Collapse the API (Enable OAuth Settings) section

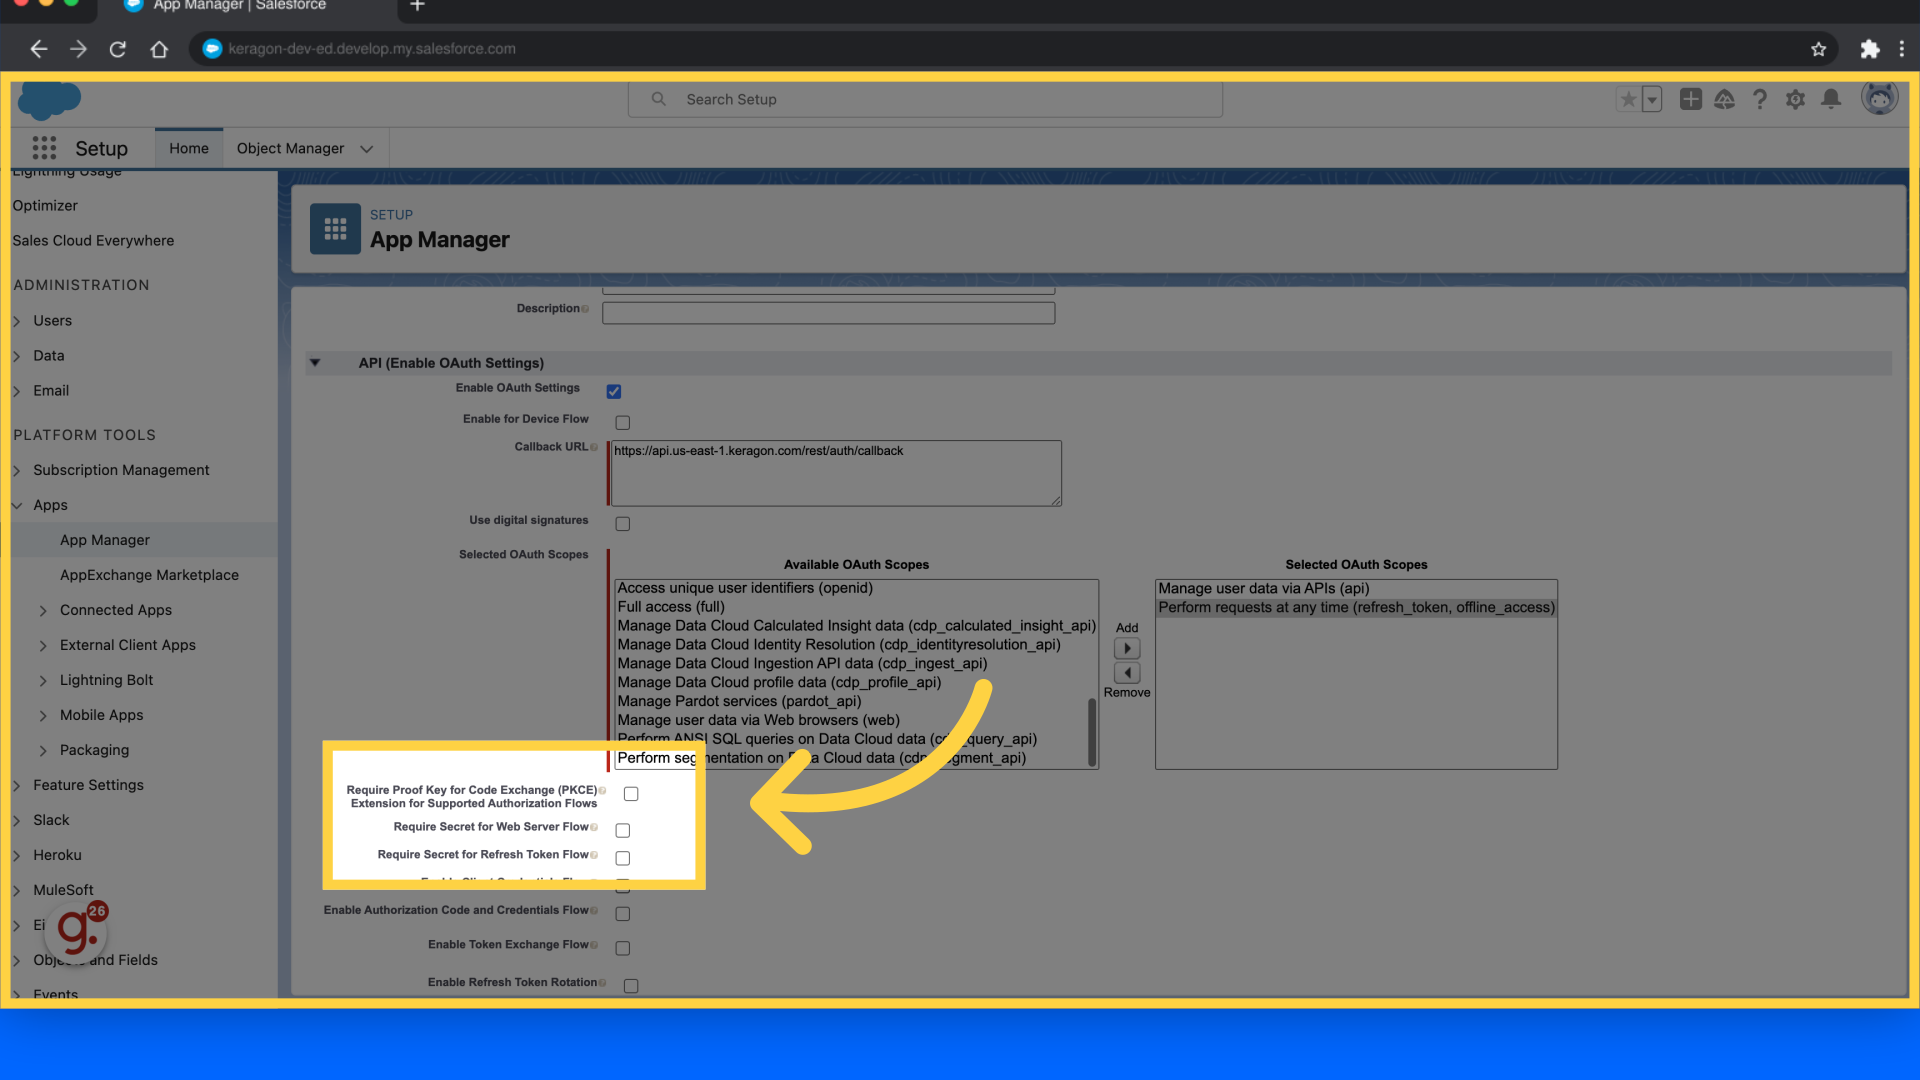315,363
